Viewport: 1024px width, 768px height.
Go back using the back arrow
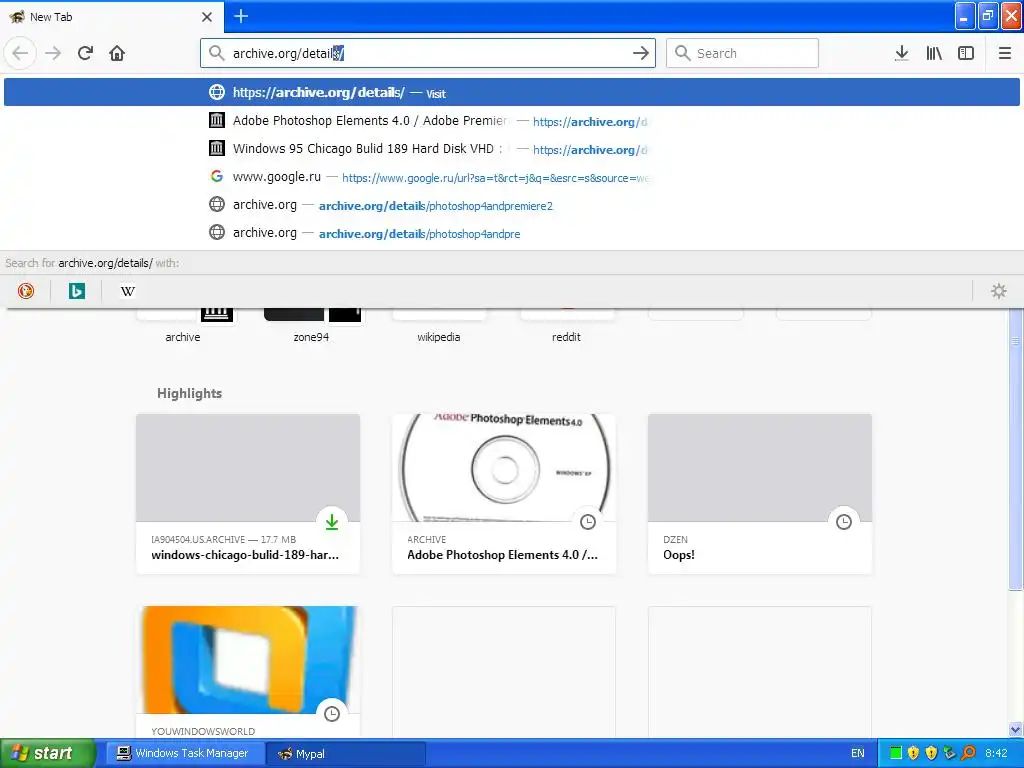point(20,53)
